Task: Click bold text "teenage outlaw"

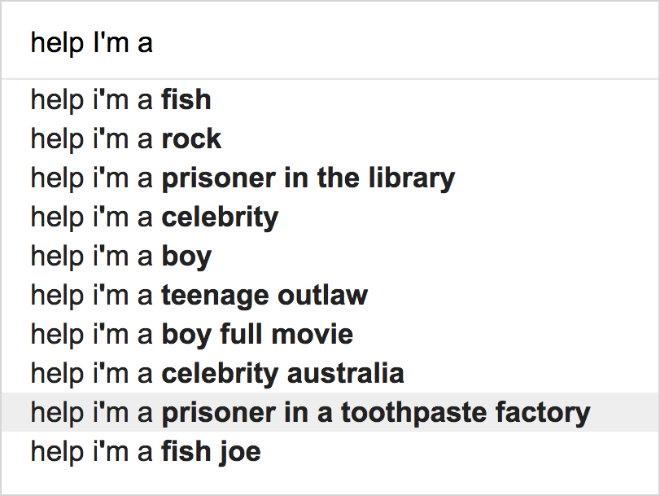Action: 265,295
